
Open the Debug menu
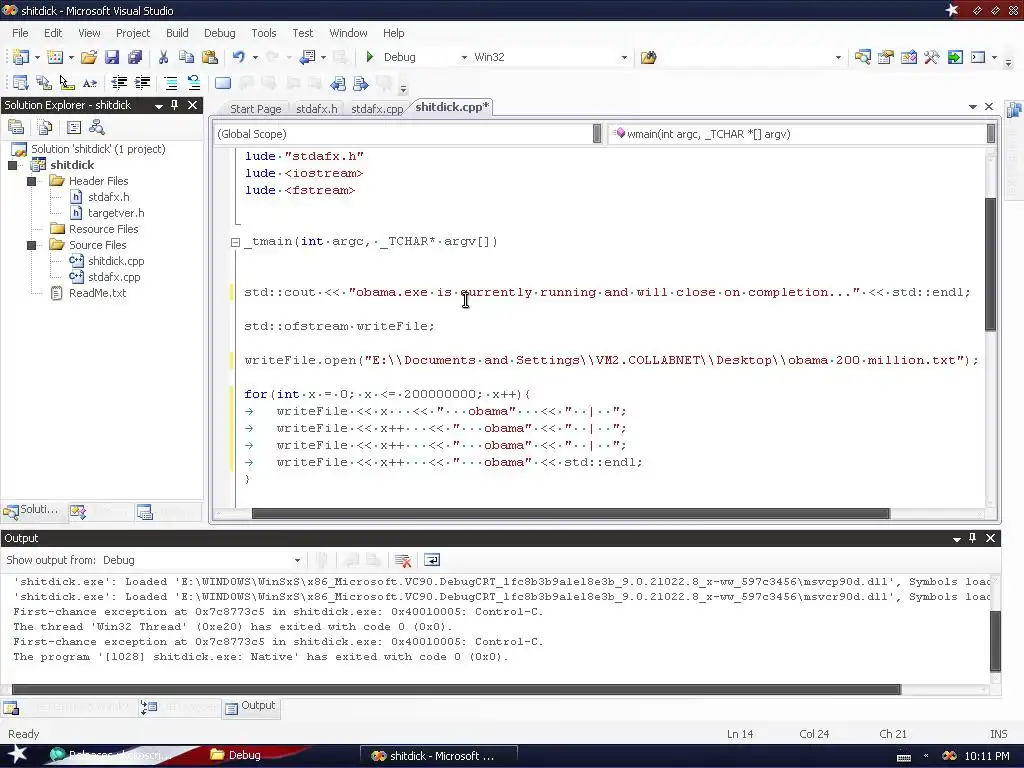point(219,33)
